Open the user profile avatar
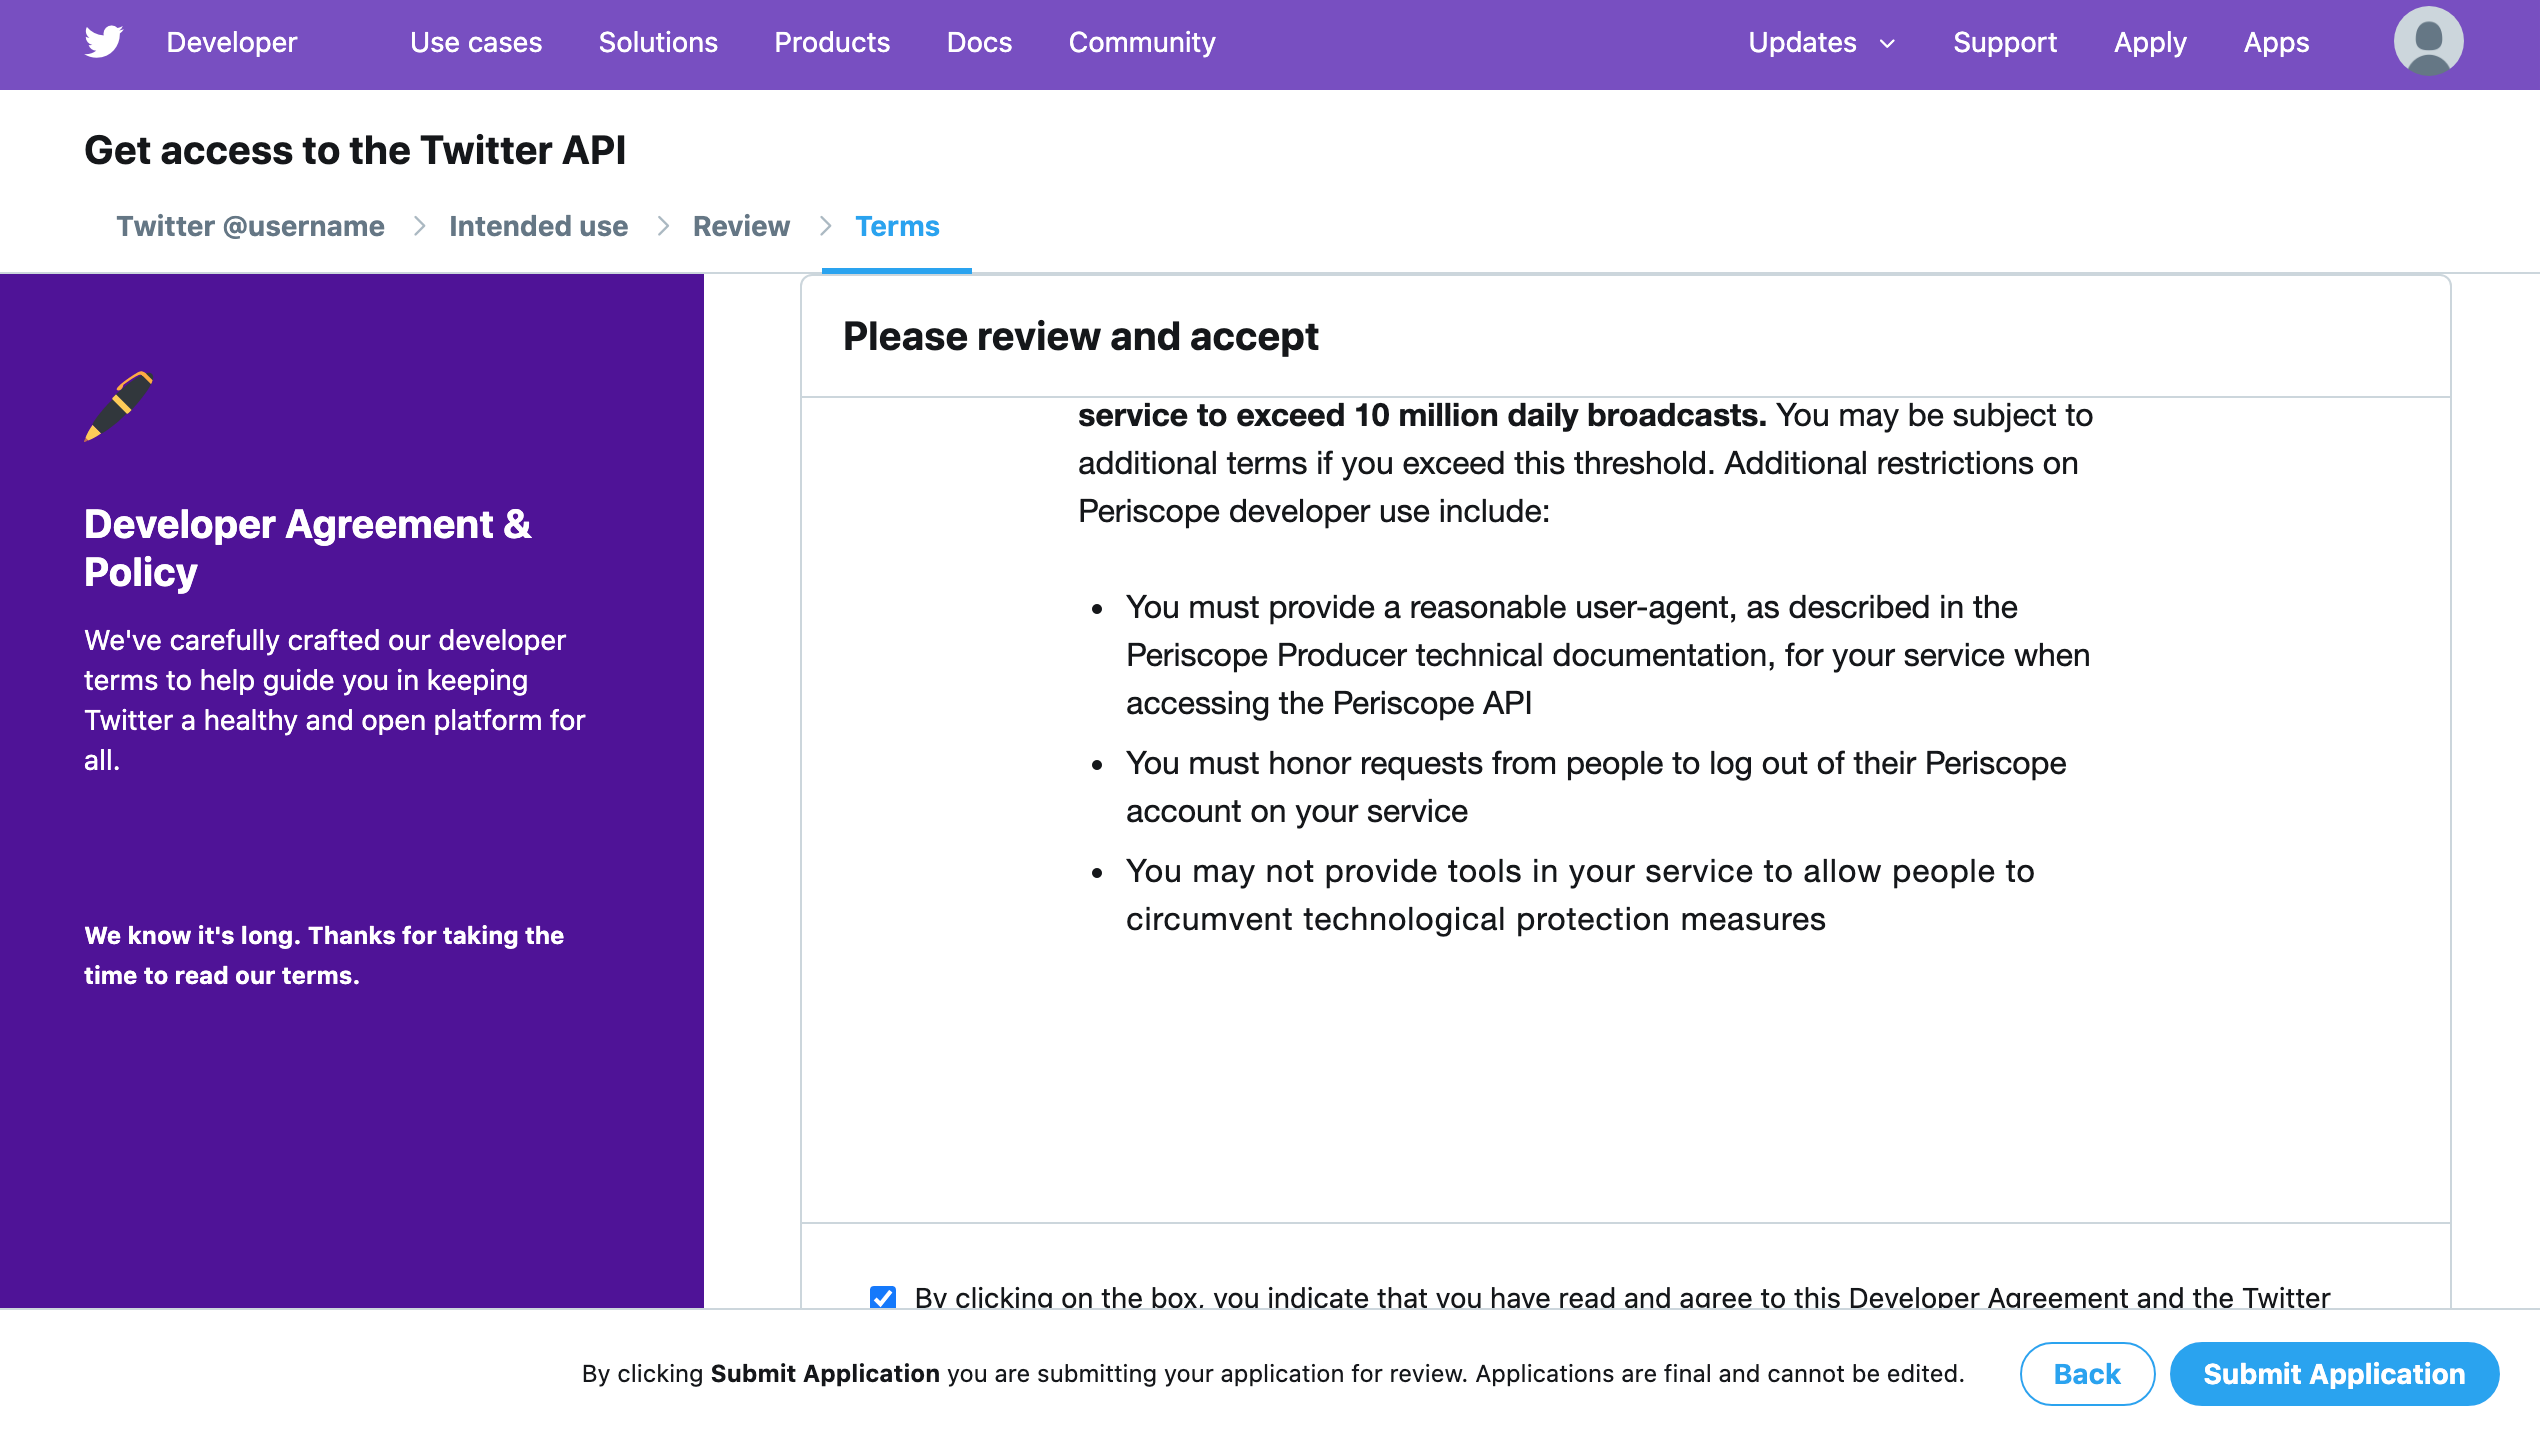 pos(2427,42)
